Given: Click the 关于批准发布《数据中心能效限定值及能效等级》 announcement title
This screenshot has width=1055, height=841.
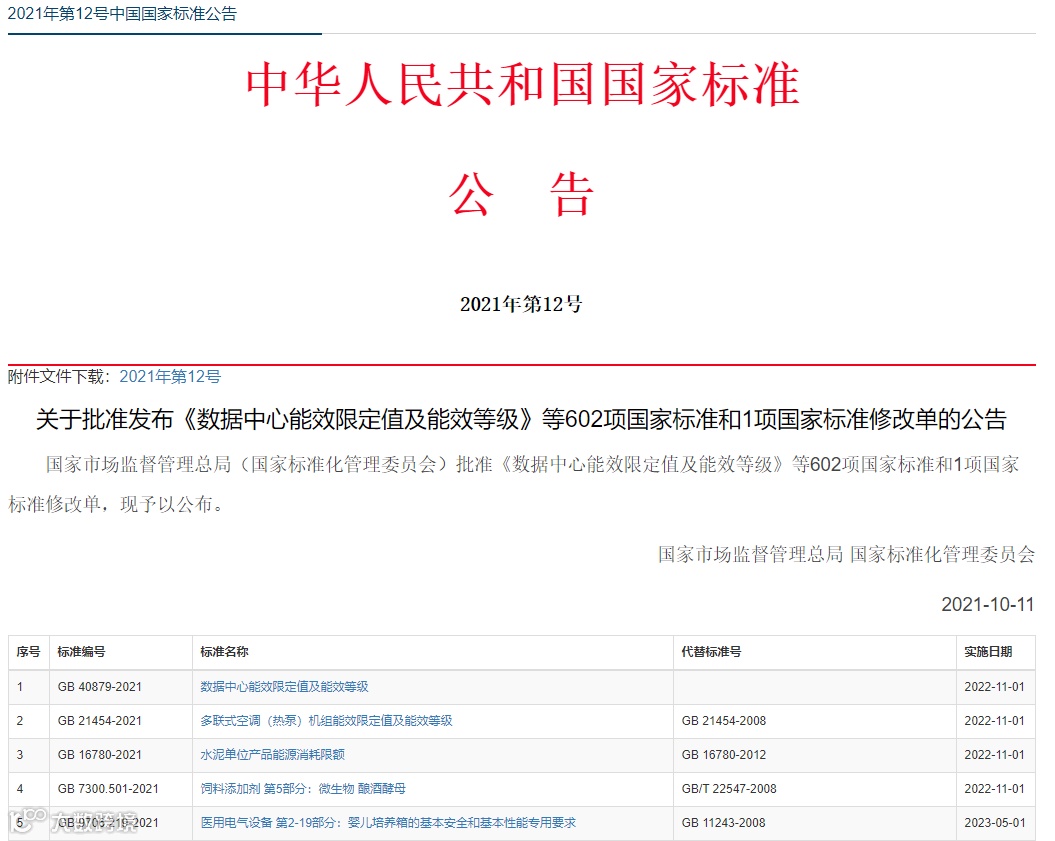Looking at the screenshot, I should [521, 419].
